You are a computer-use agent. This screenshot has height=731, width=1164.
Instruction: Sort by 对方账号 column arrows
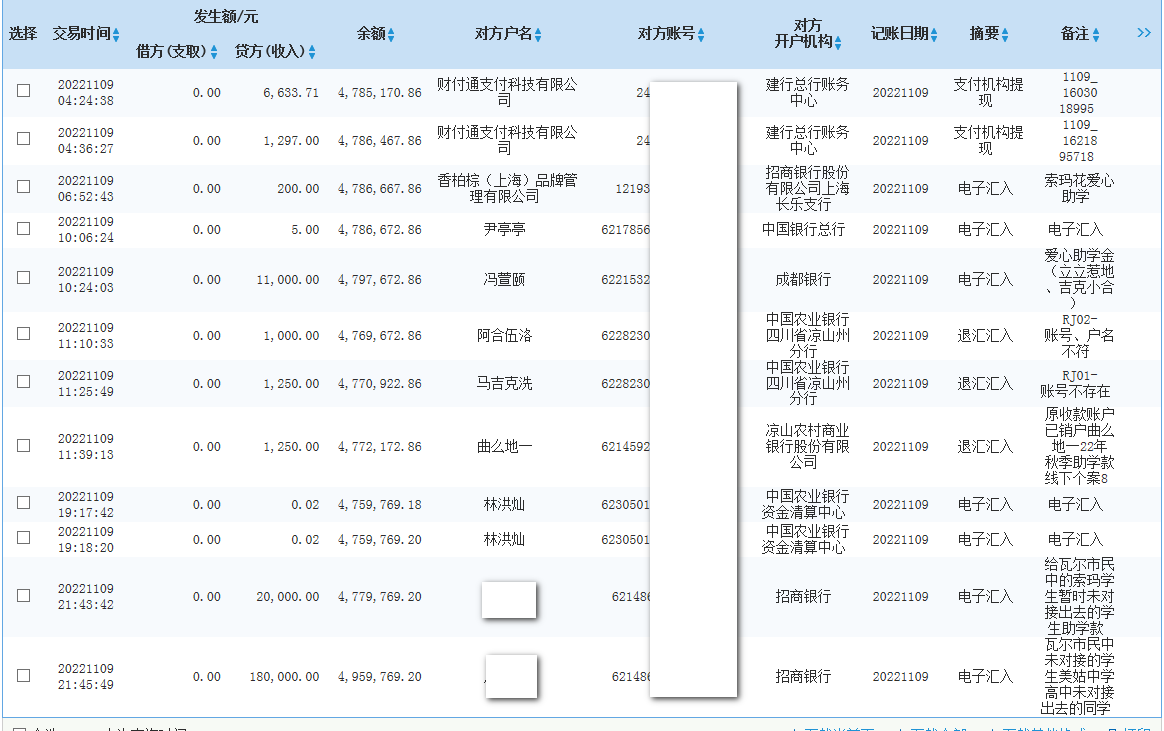coord(701,34)
